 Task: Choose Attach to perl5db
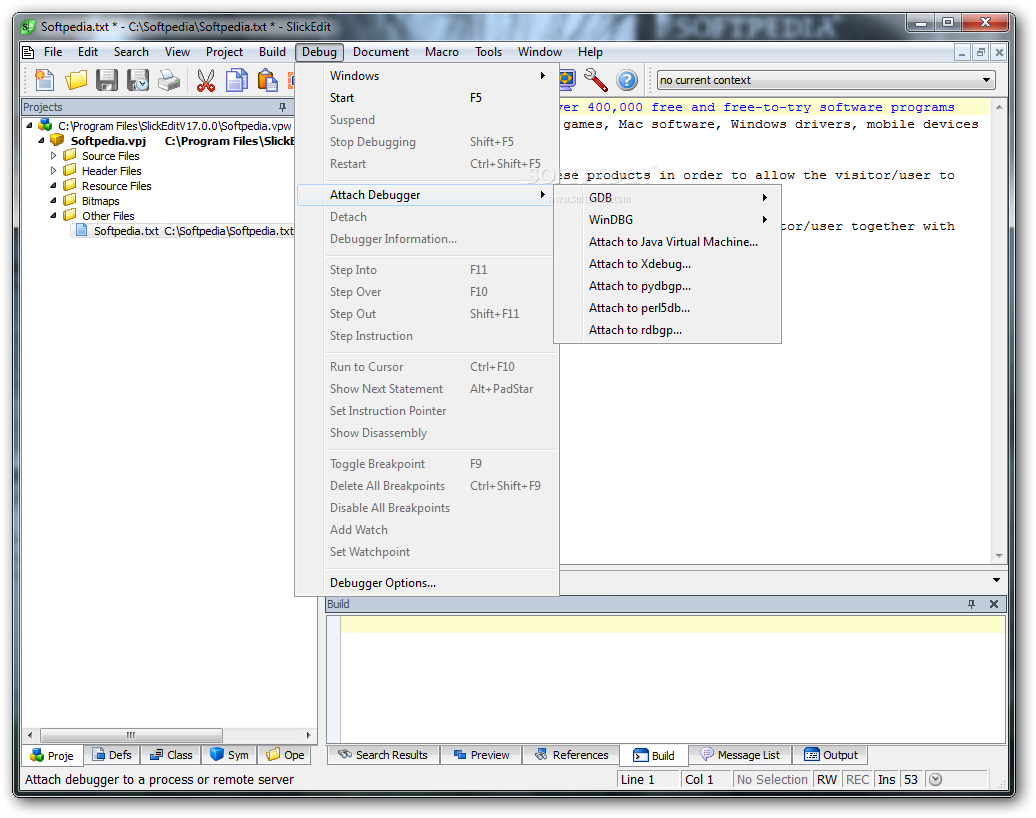click(667, 308)
